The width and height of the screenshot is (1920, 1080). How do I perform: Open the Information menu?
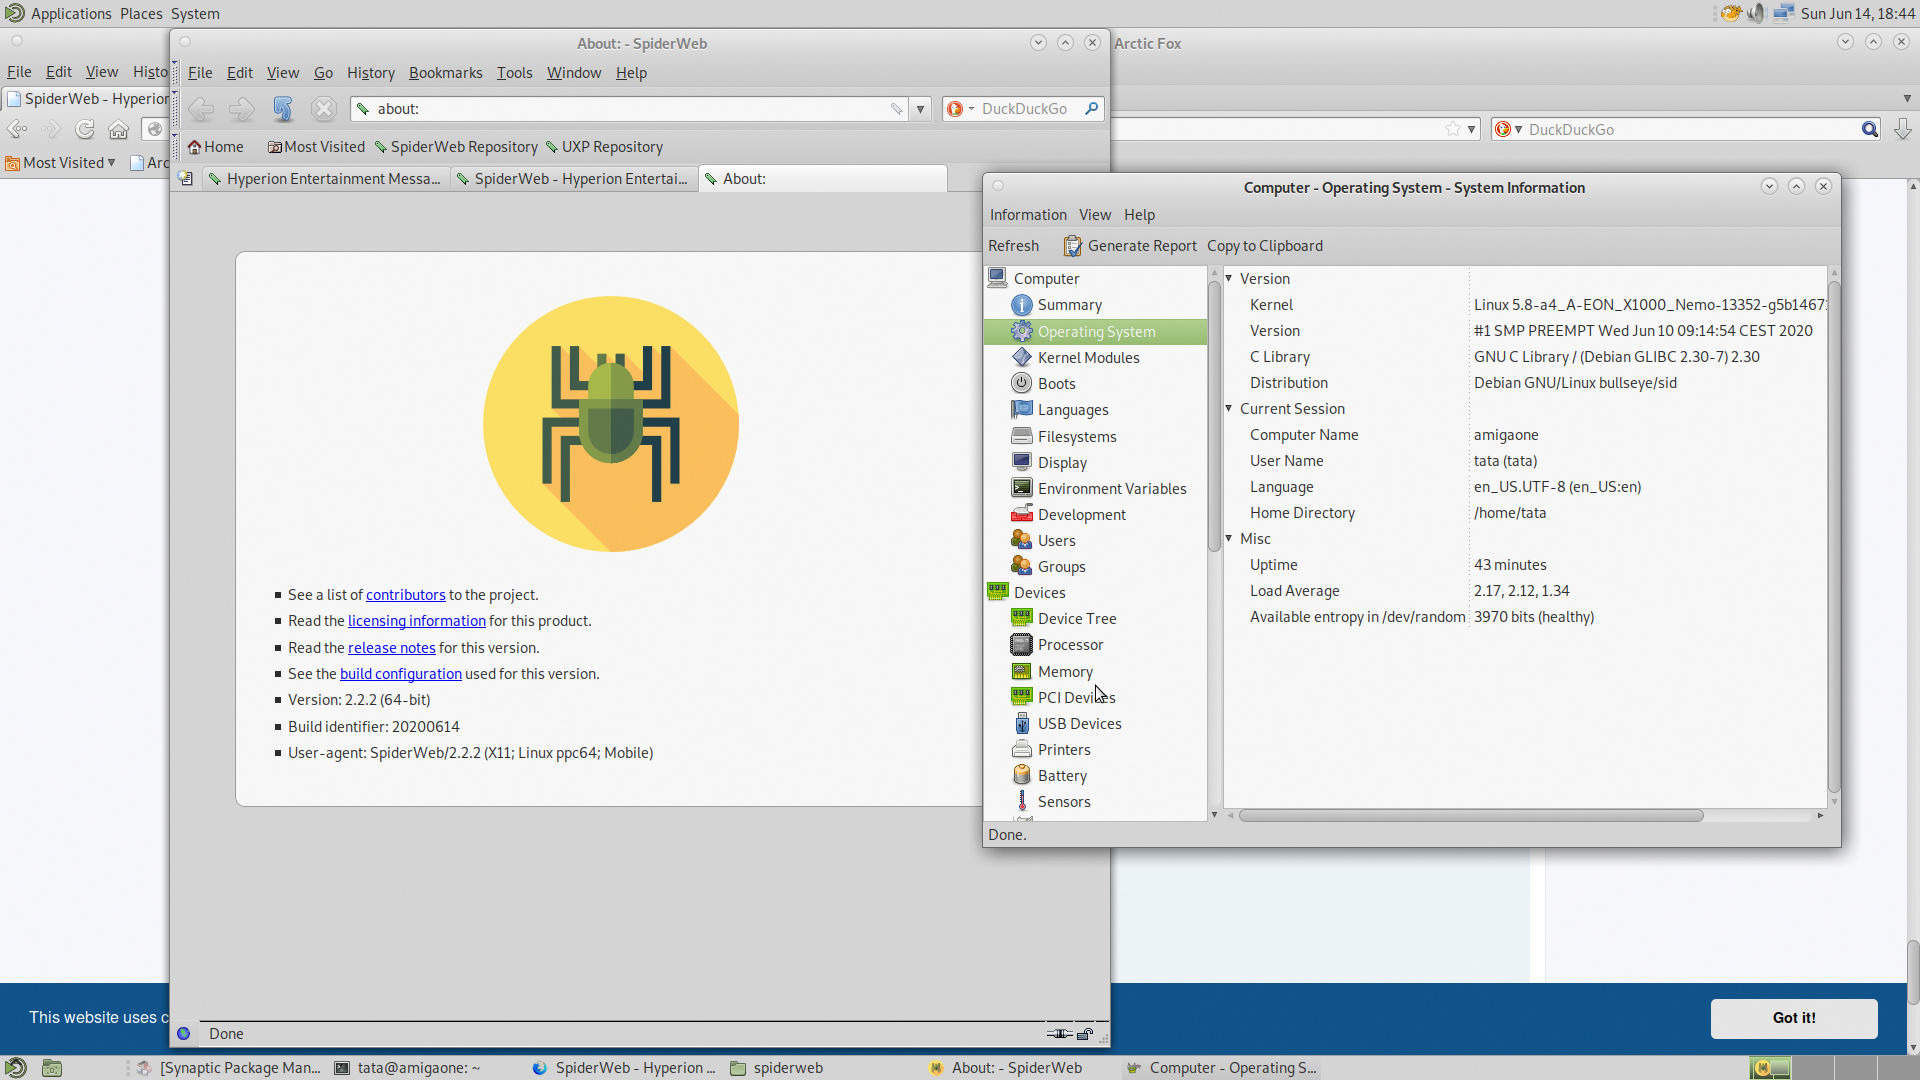(1028, 215)
